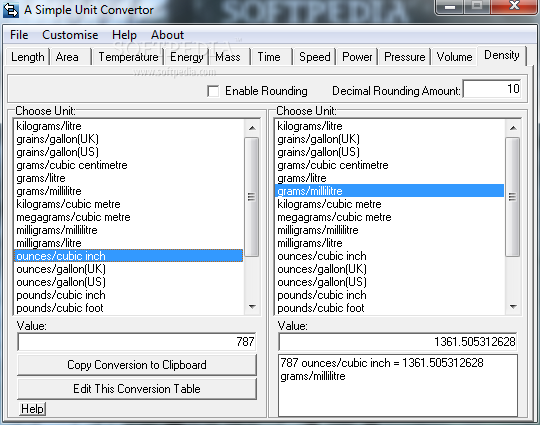This screenshot has height=425, width=540.
Task: Open the File menu
Action: [x=19, y=35]
